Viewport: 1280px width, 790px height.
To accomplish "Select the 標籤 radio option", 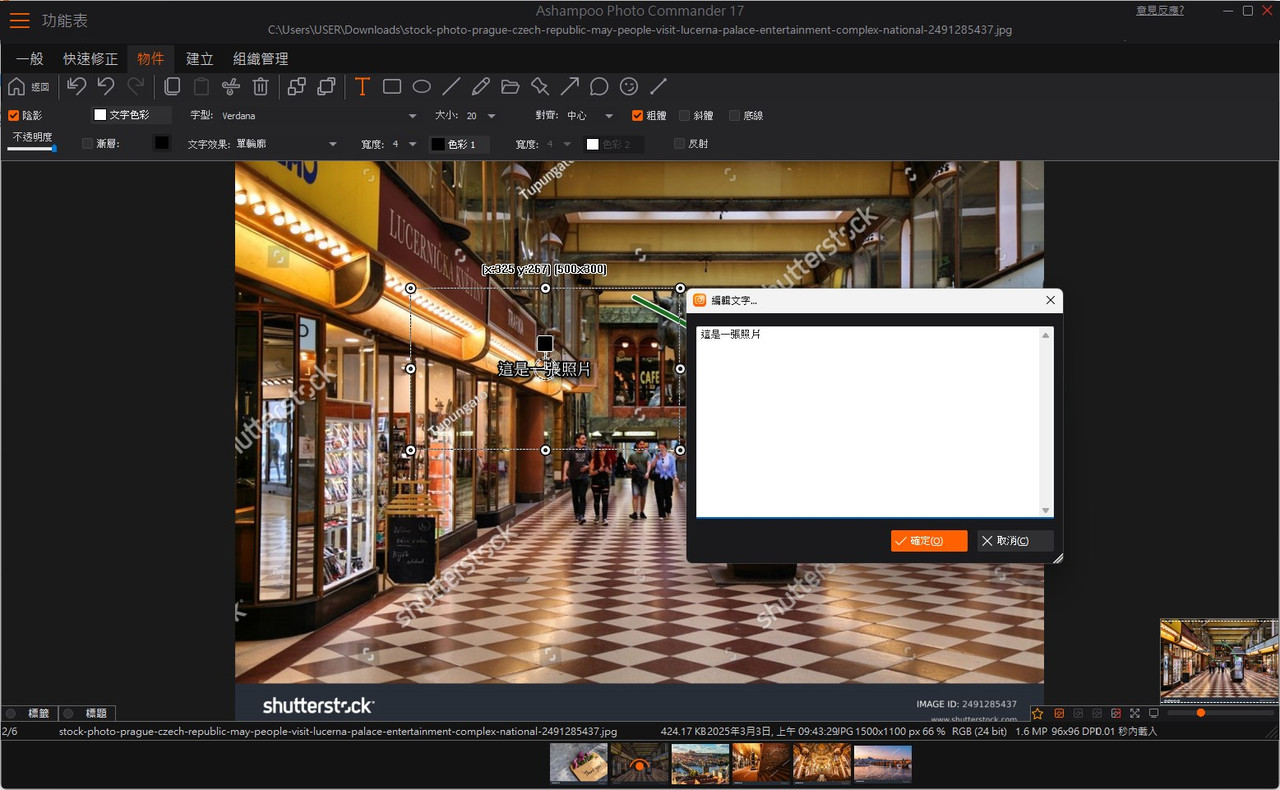I will [x=11, y=713].
